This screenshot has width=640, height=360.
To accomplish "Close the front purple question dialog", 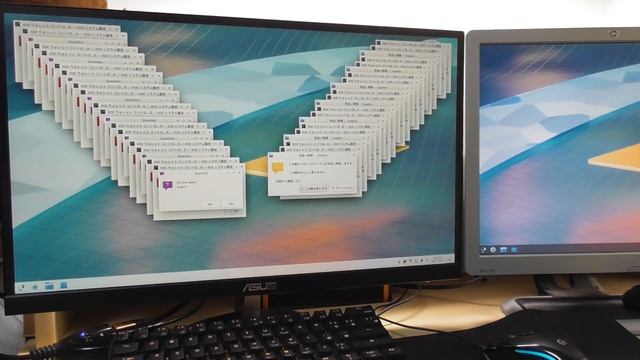I will pyautogui.click(x=239, y=173).
